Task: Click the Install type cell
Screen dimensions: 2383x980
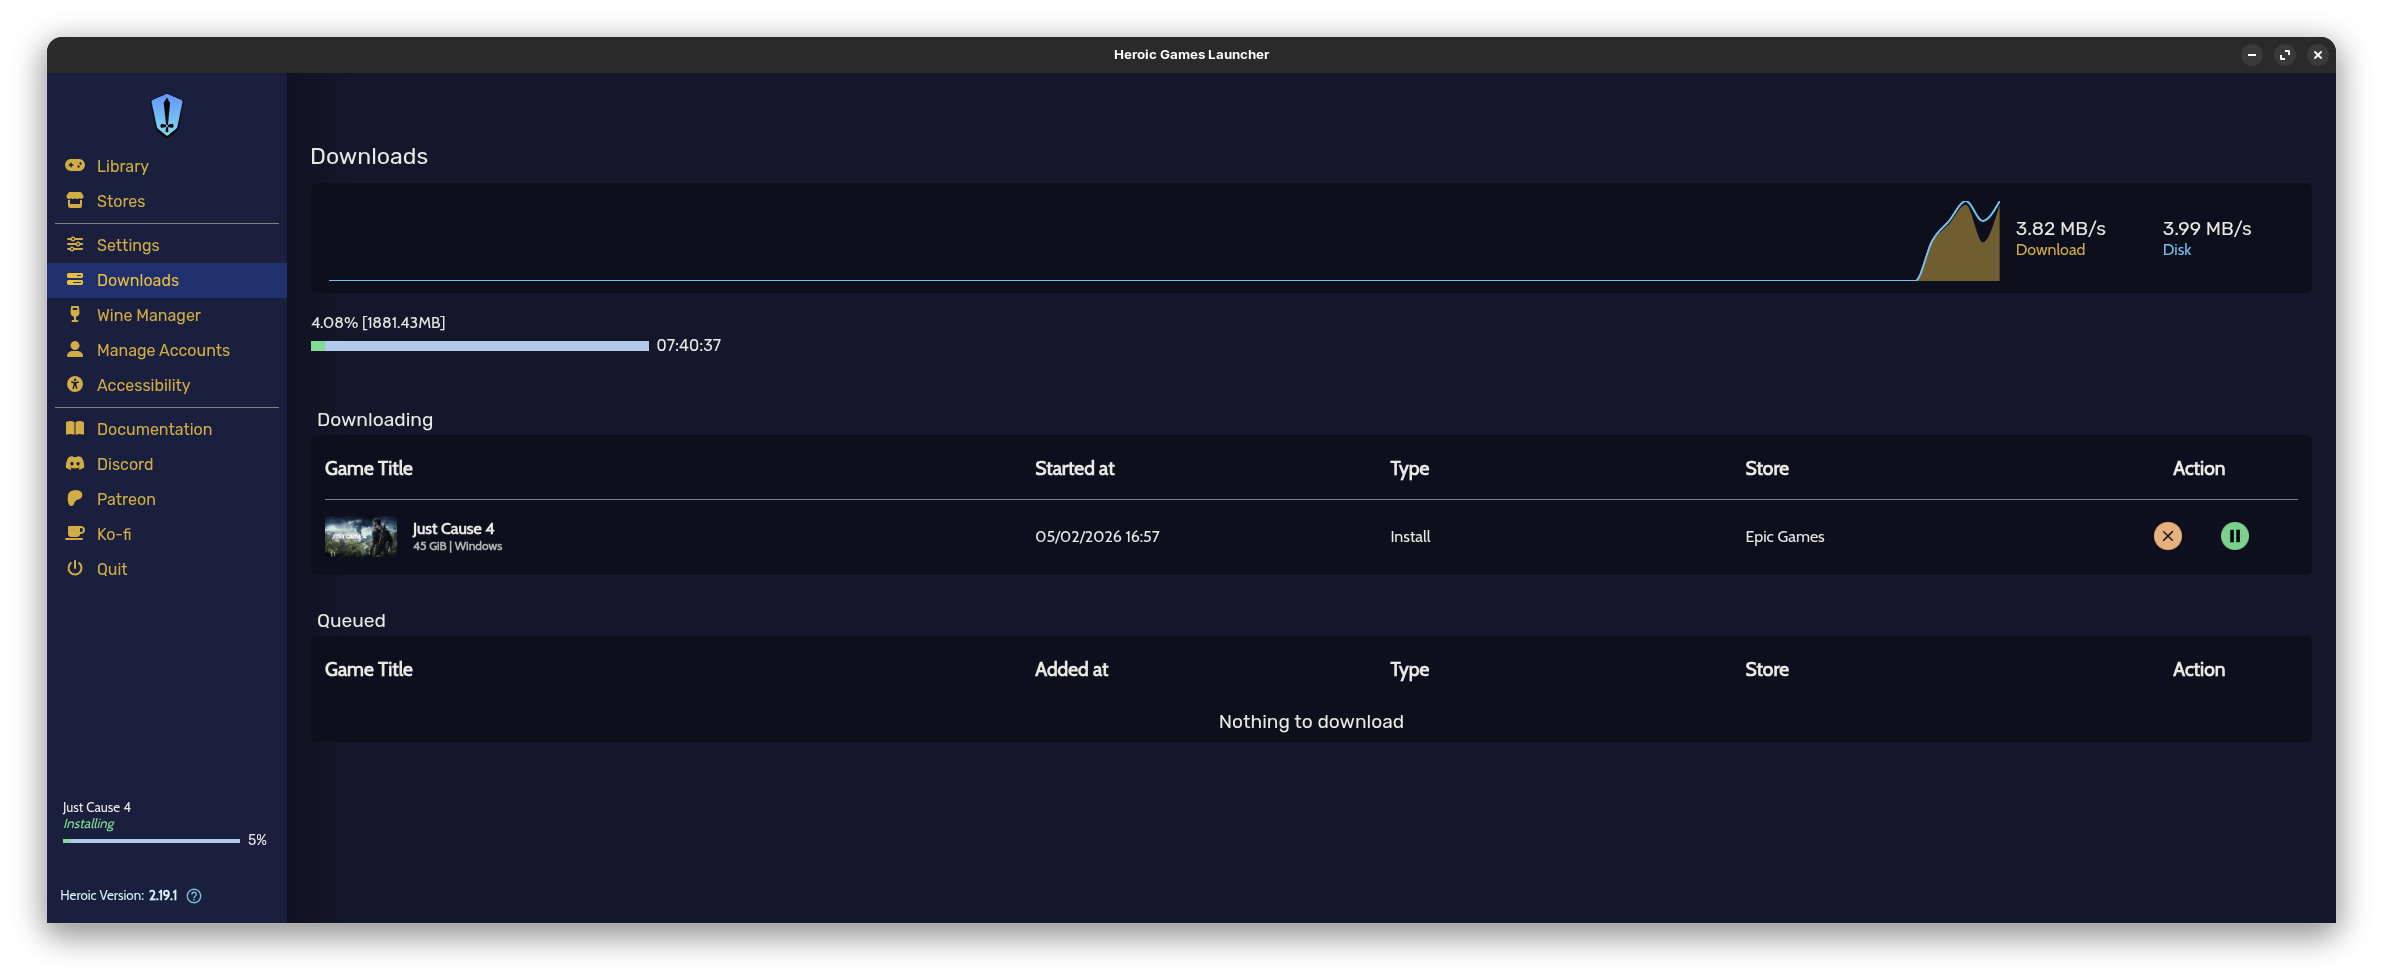Action: [1410, 537]
